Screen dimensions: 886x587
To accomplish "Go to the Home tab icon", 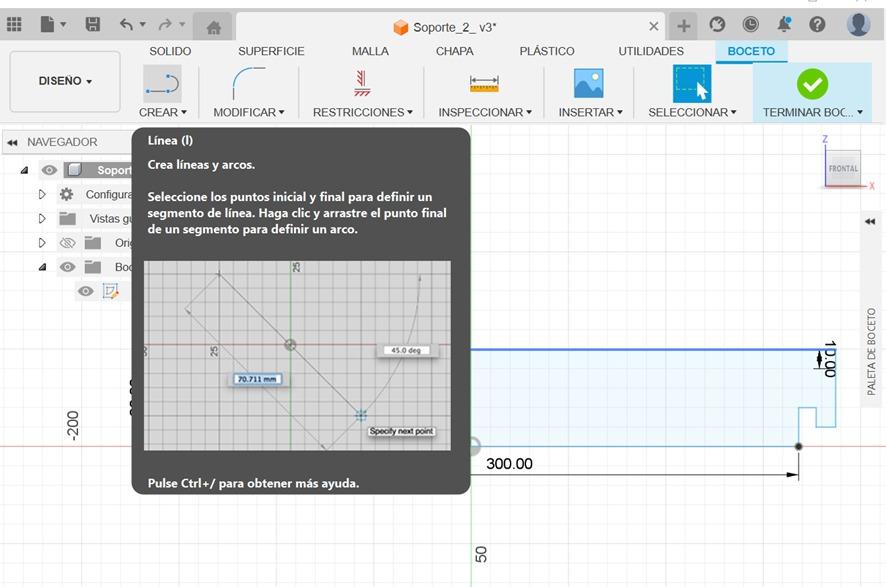I will pos(214,27).
